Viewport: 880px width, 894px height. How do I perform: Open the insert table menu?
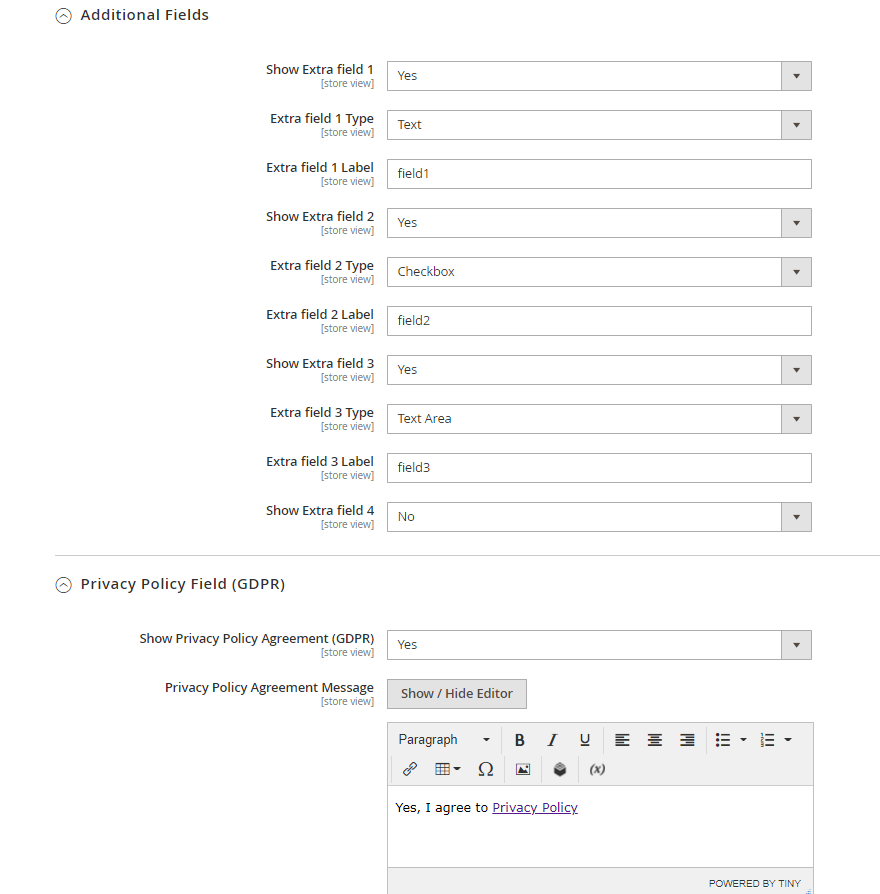pyautogui.click(x=447, y=769)
